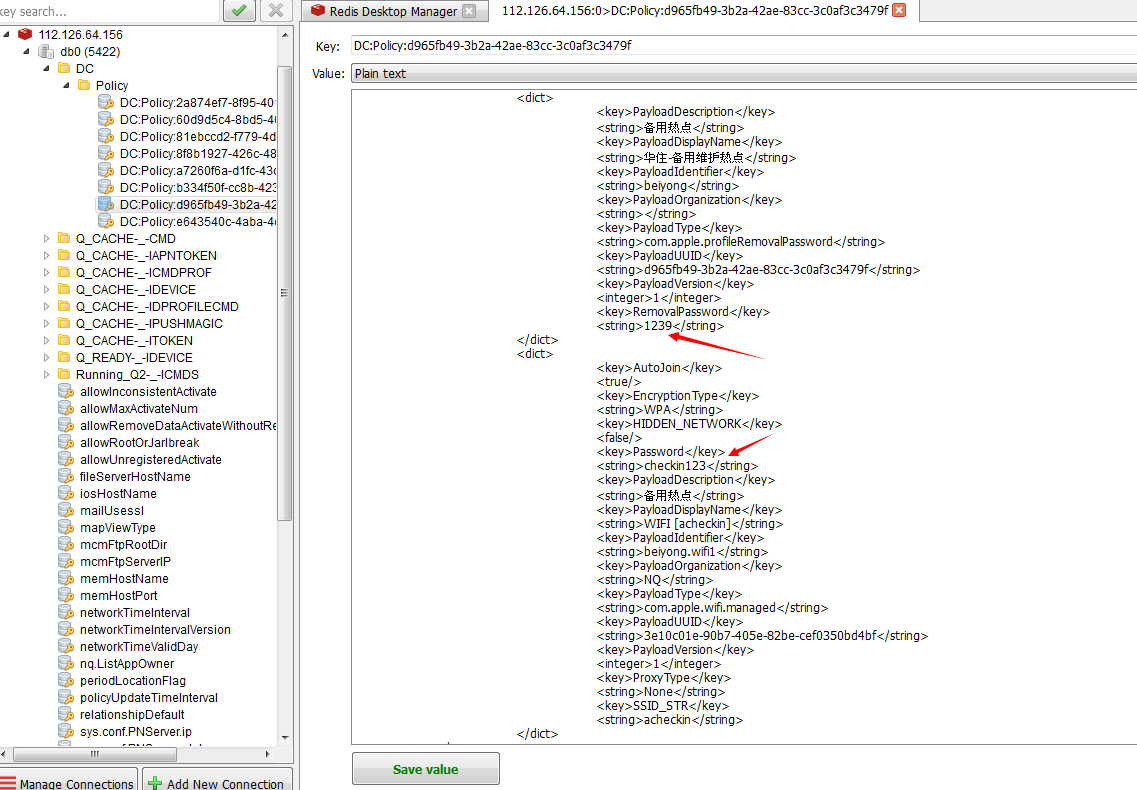This screenshot has height=790, width=1137.
Task: Select the mapViewType key
Action: 117,527
